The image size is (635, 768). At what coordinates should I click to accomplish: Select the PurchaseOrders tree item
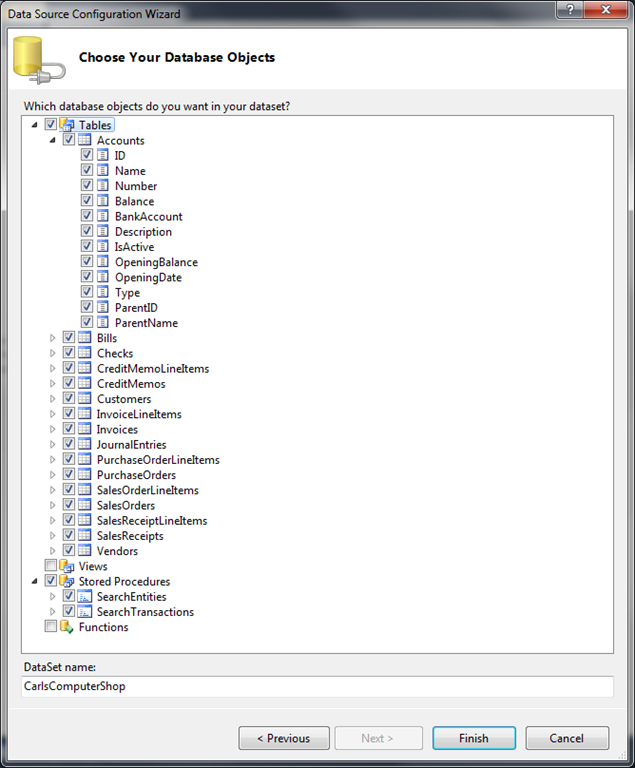[x=136, y=475]
